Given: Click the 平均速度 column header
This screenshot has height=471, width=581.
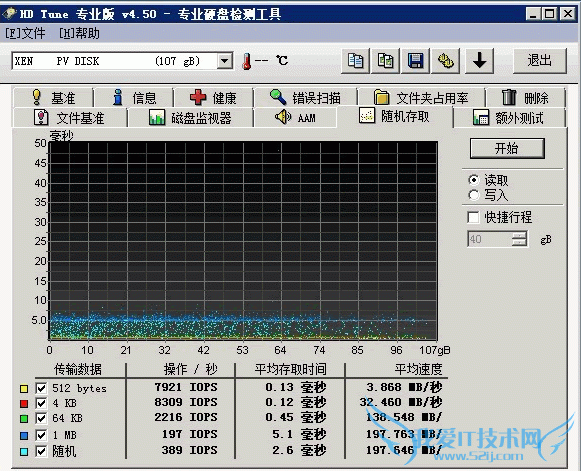Looking at the screenshot, I should [x=418, y=369].
